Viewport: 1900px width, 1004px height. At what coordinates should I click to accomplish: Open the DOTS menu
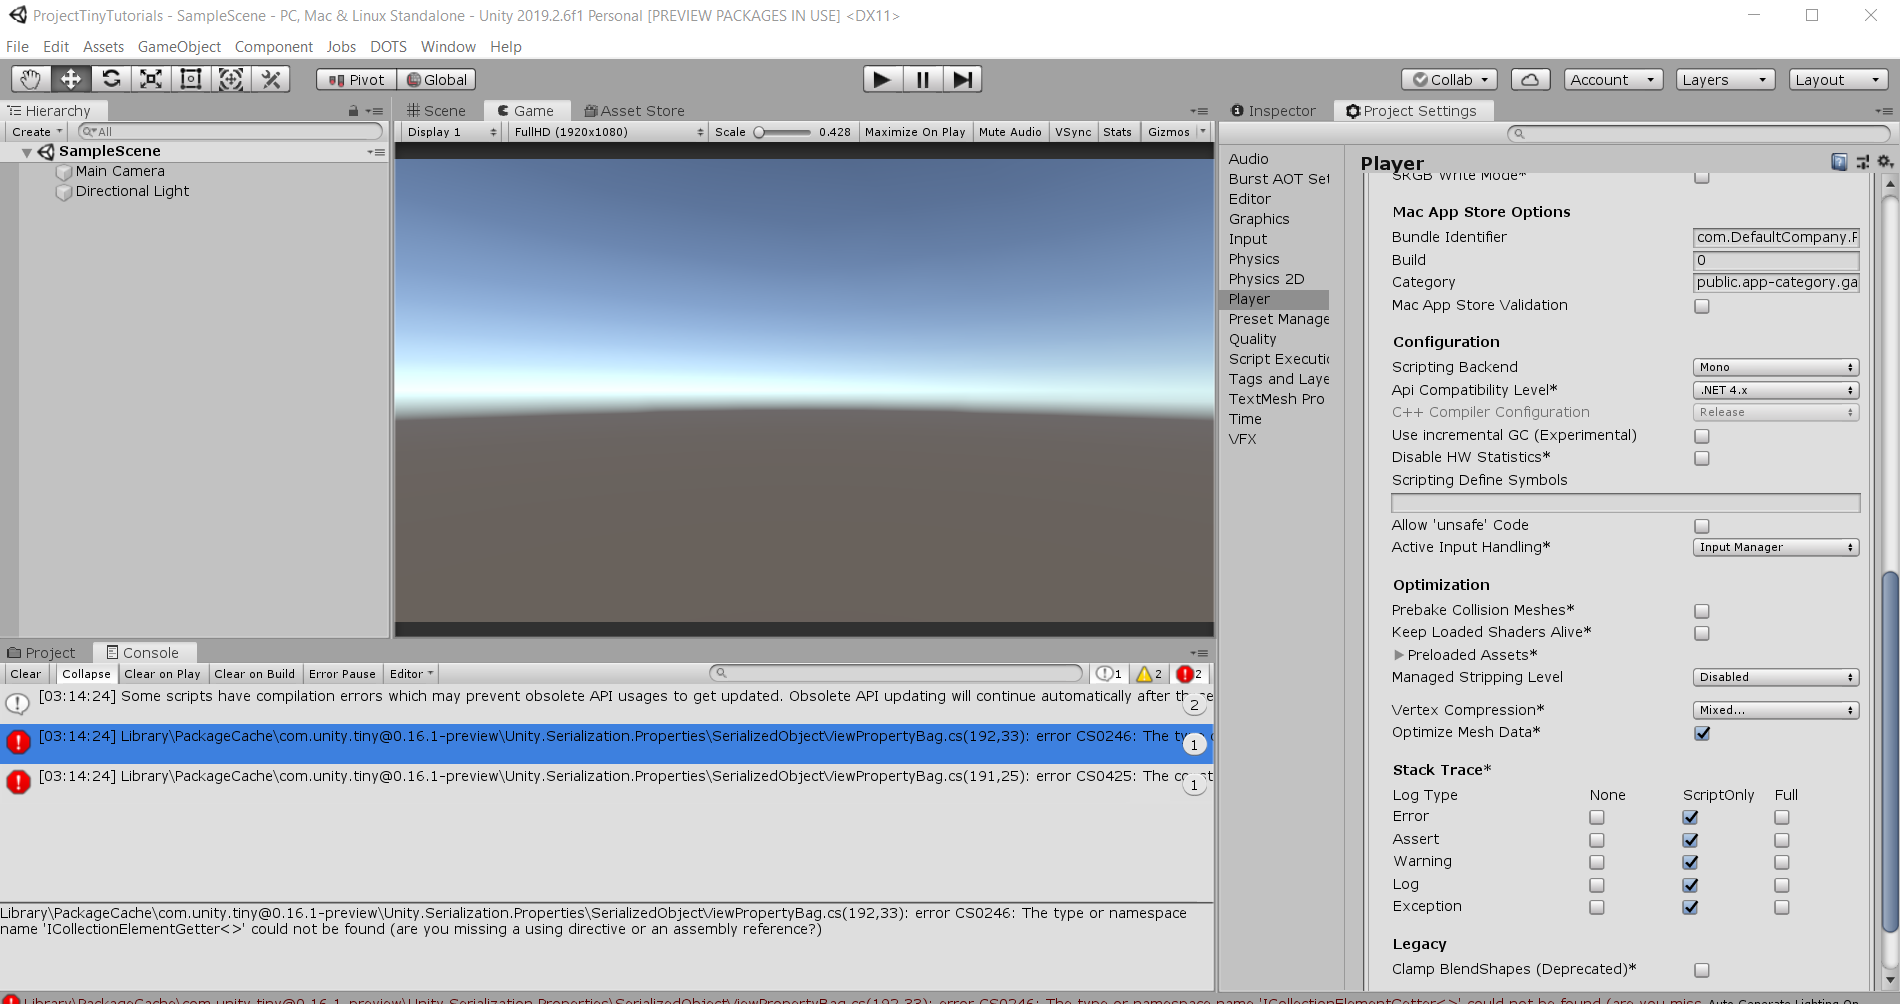tap(388, 47)
